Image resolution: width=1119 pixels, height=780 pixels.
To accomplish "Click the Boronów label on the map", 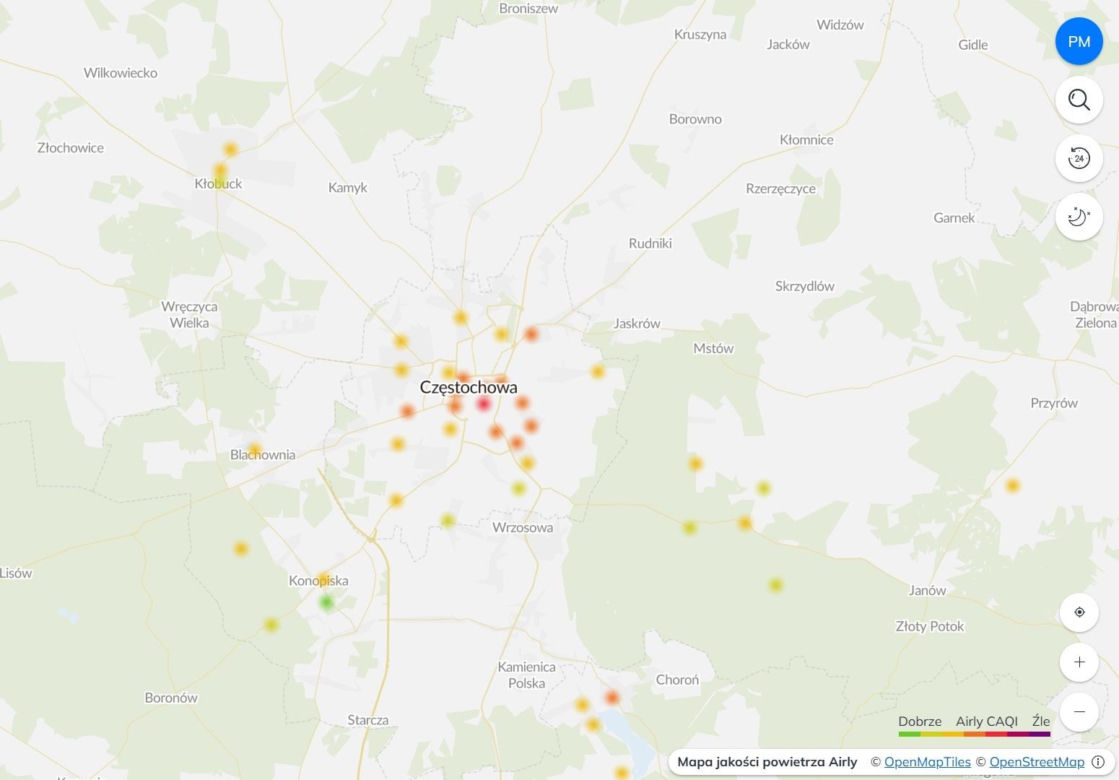I will pyautogui.click(x=171, y=698).
